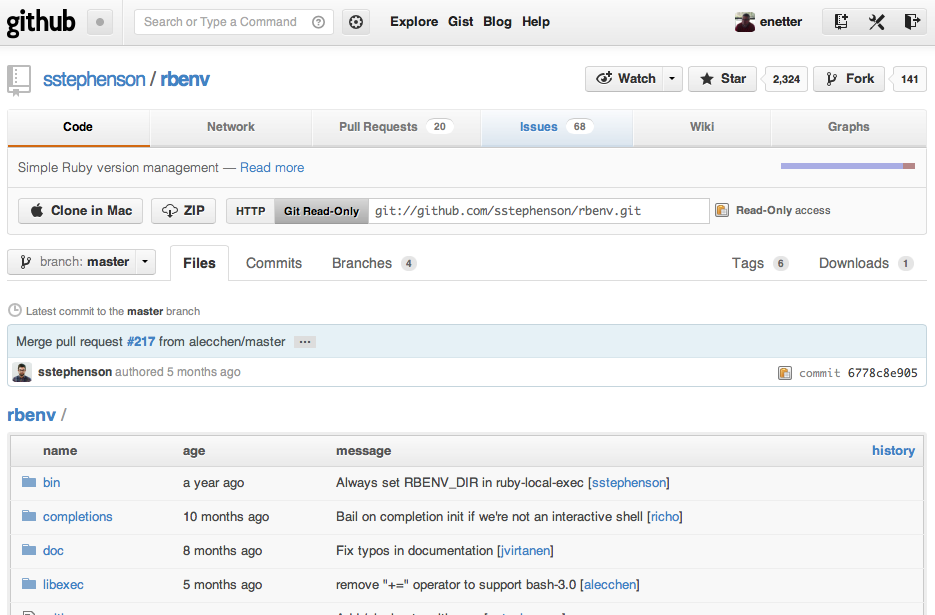Select Git Read-Only clone protocol
This screenshot has width=935, height=615.
point(321,211)
